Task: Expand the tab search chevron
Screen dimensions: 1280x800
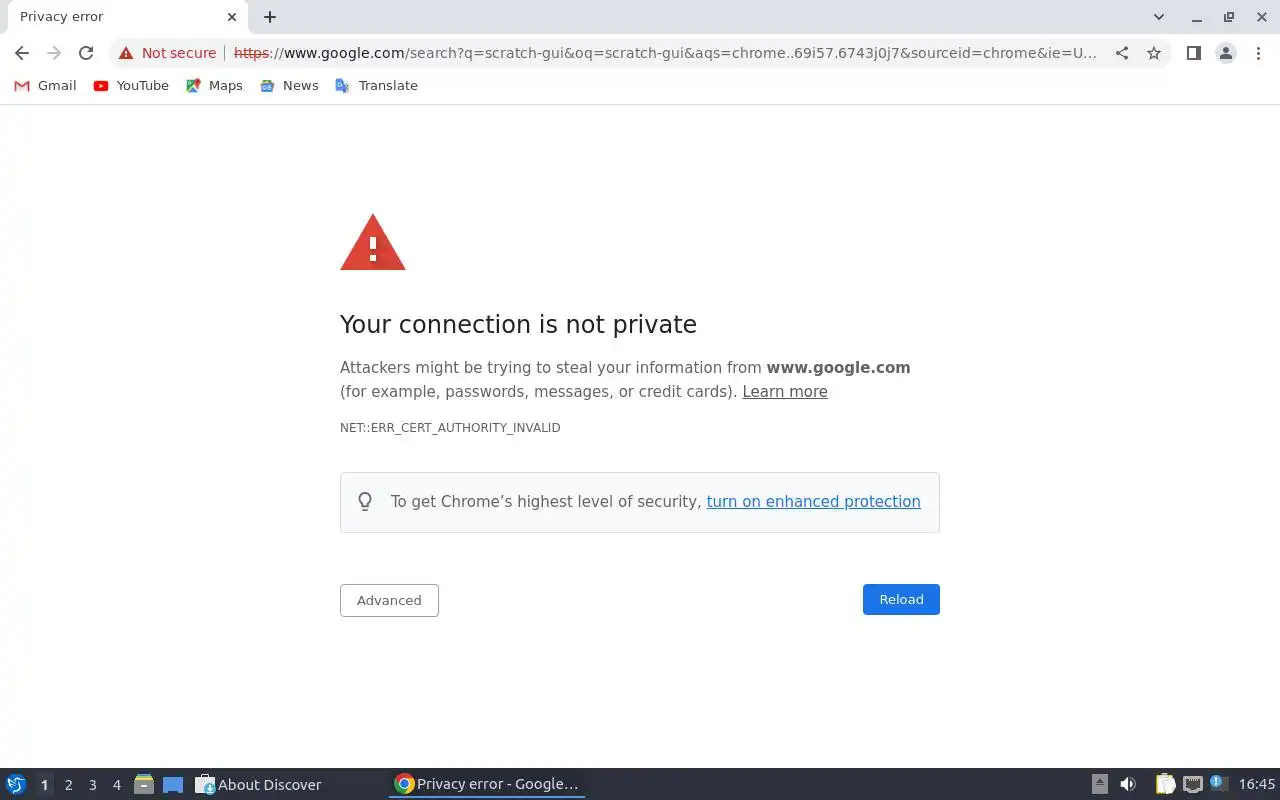Action: [x=1158, y=17]
